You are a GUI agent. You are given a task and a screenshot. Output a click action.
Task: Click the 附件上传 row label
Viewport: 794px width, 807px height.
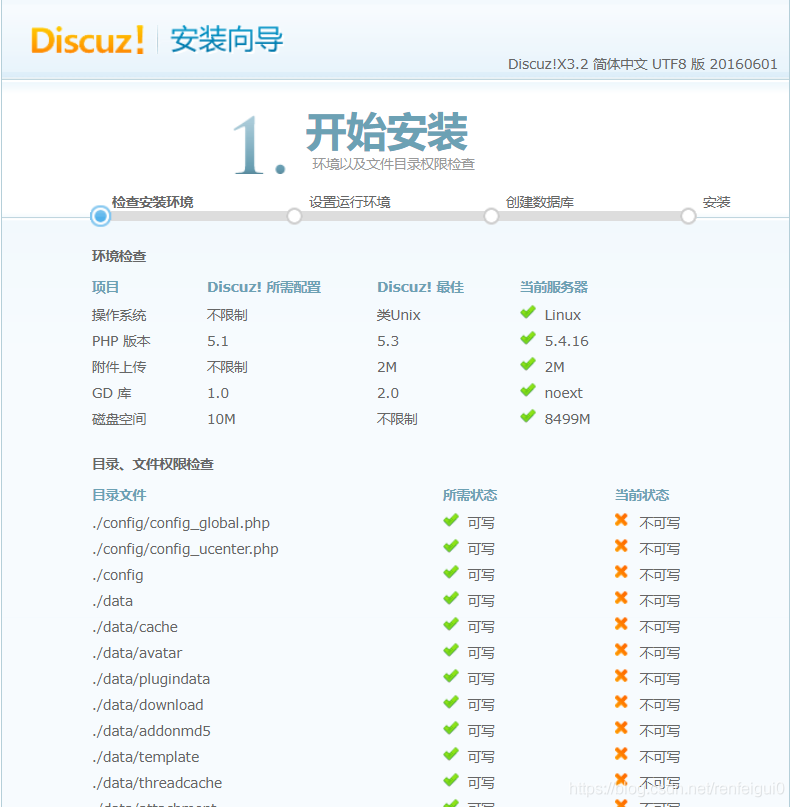[x=119, y=367]
